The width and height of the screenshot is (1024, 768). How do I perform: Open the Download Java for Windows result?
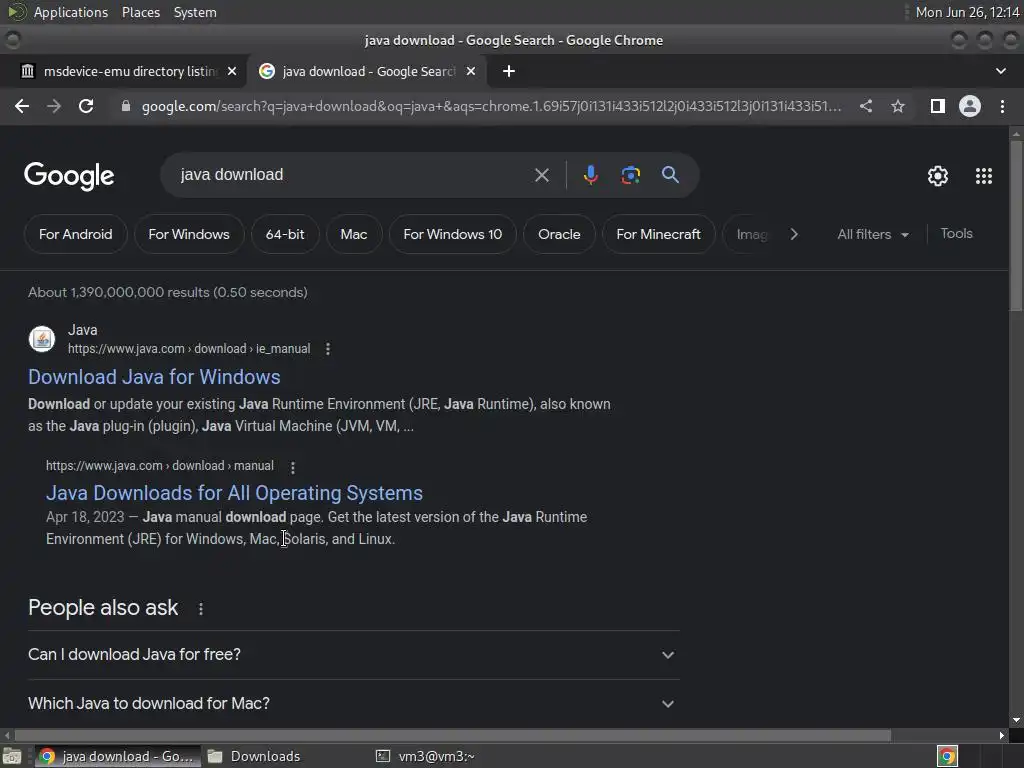[154, 377]
